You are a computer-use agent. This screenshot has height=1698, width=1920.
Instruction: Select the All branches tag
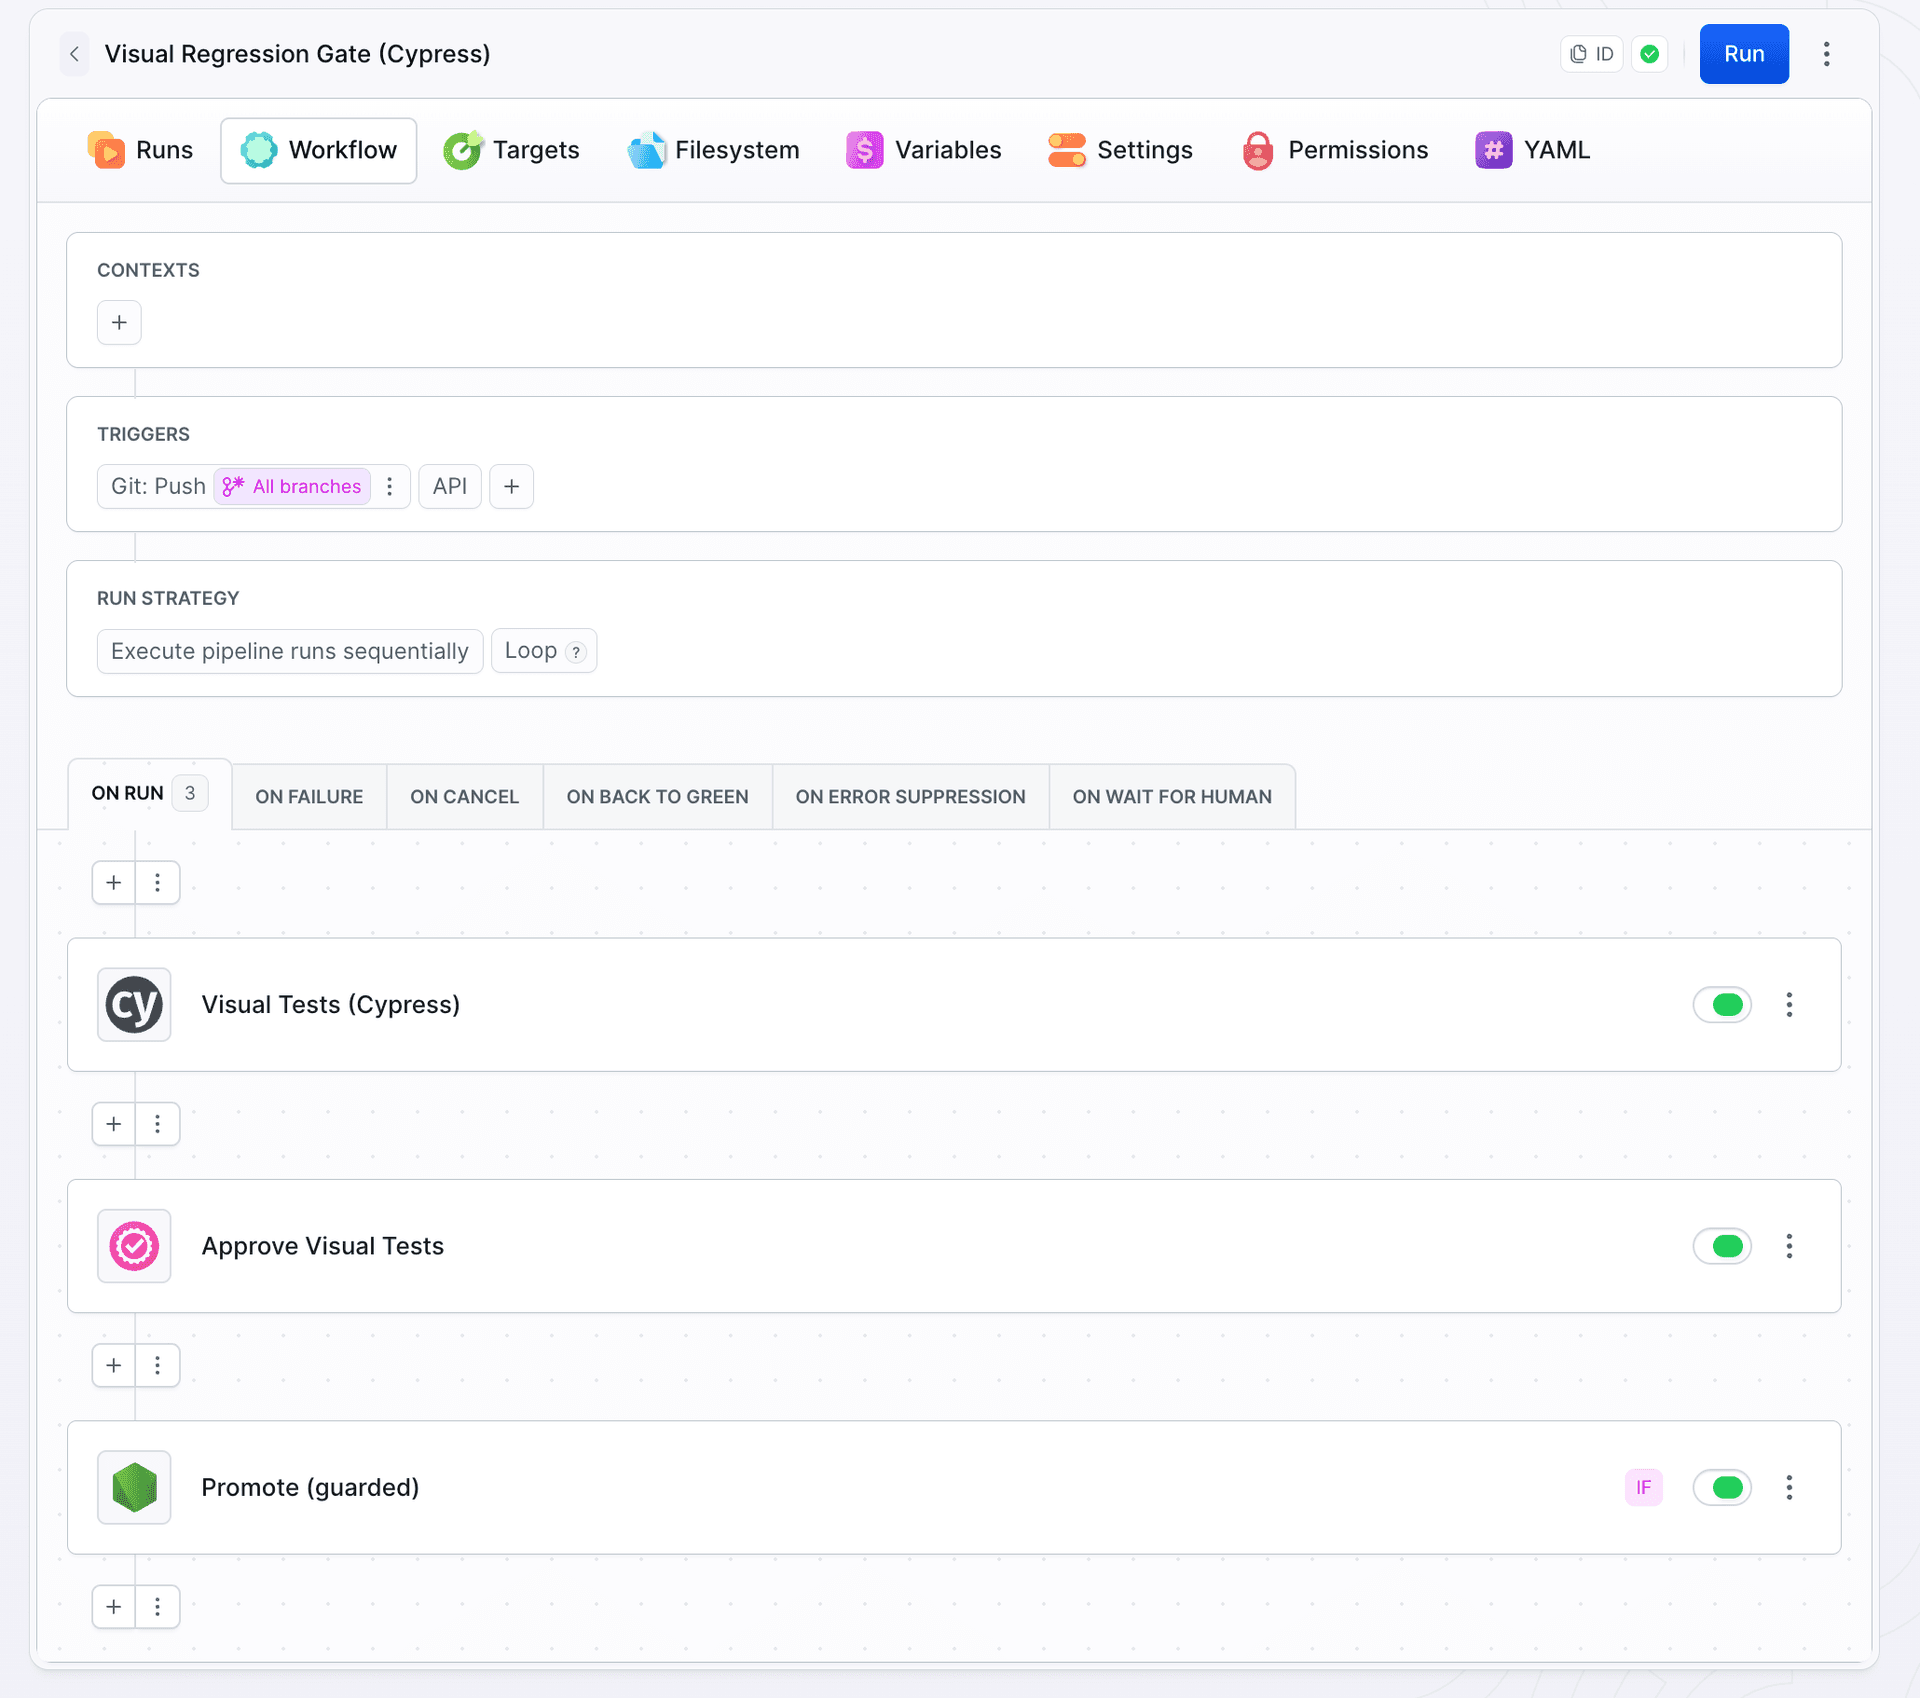click(292, 486)
